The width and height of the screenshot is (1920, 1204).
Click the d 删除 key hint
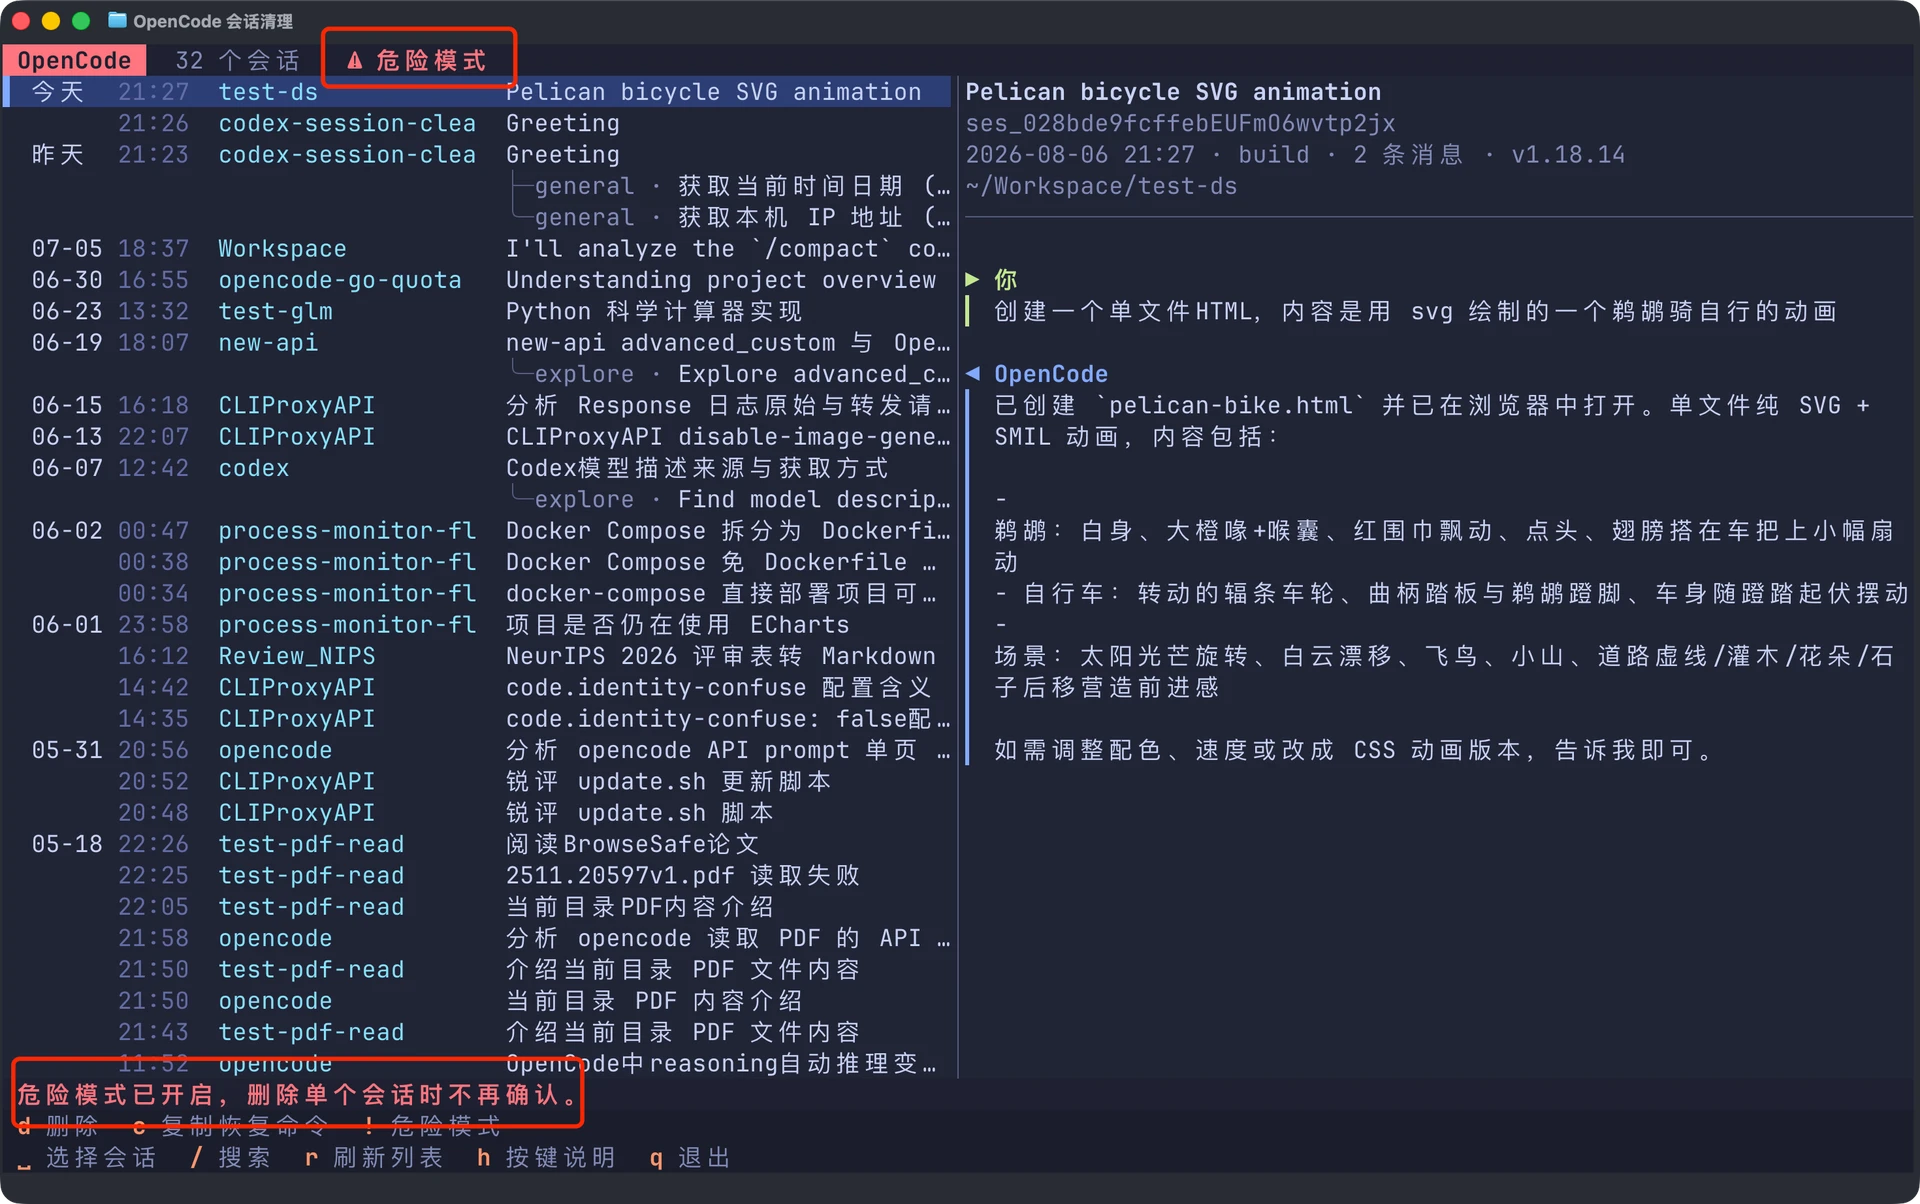[58, 1127]
